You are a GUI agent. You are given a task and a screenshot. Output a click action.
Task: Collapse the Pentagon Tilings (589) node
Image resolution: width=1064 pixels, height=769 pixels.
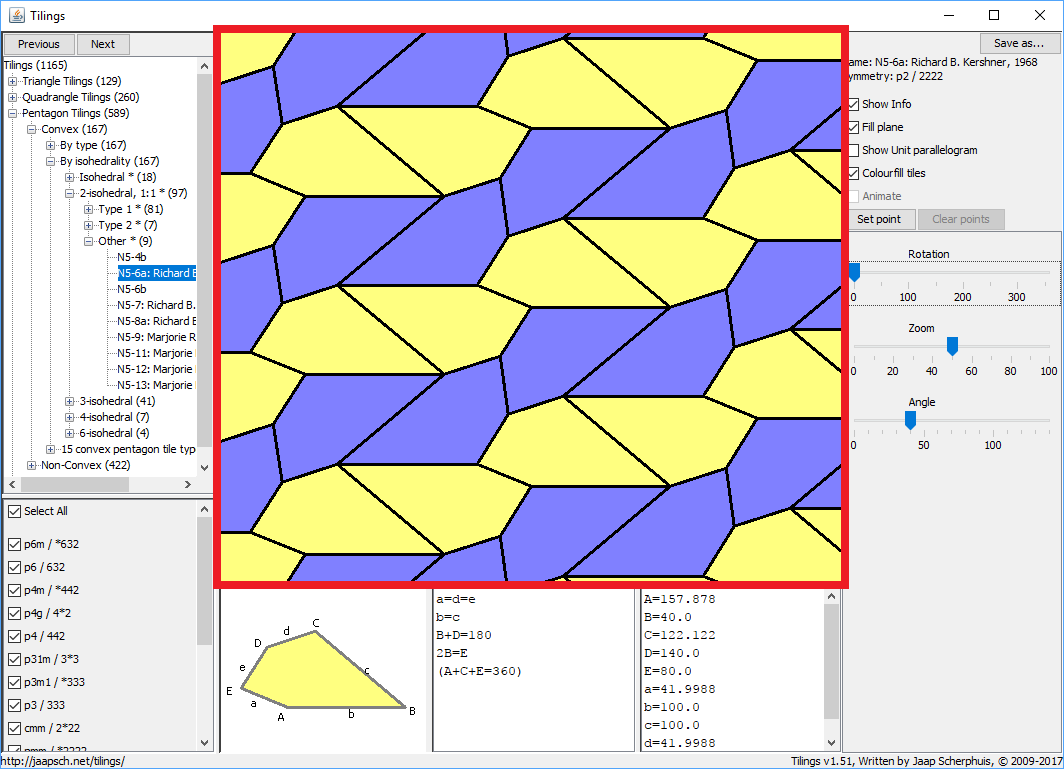pos(12,113)
